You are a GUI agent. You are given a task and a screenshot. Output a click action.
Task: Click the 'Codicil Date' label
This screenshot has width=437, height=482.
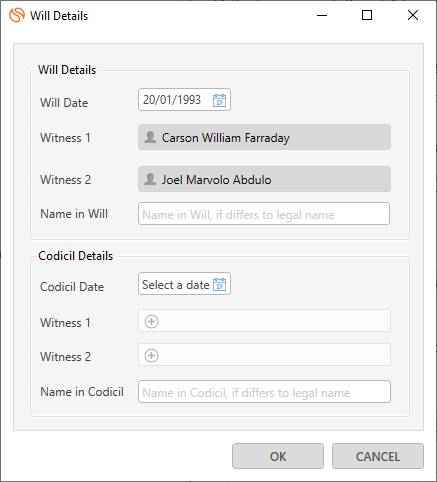pyautogui.click(x=72, y=287)
